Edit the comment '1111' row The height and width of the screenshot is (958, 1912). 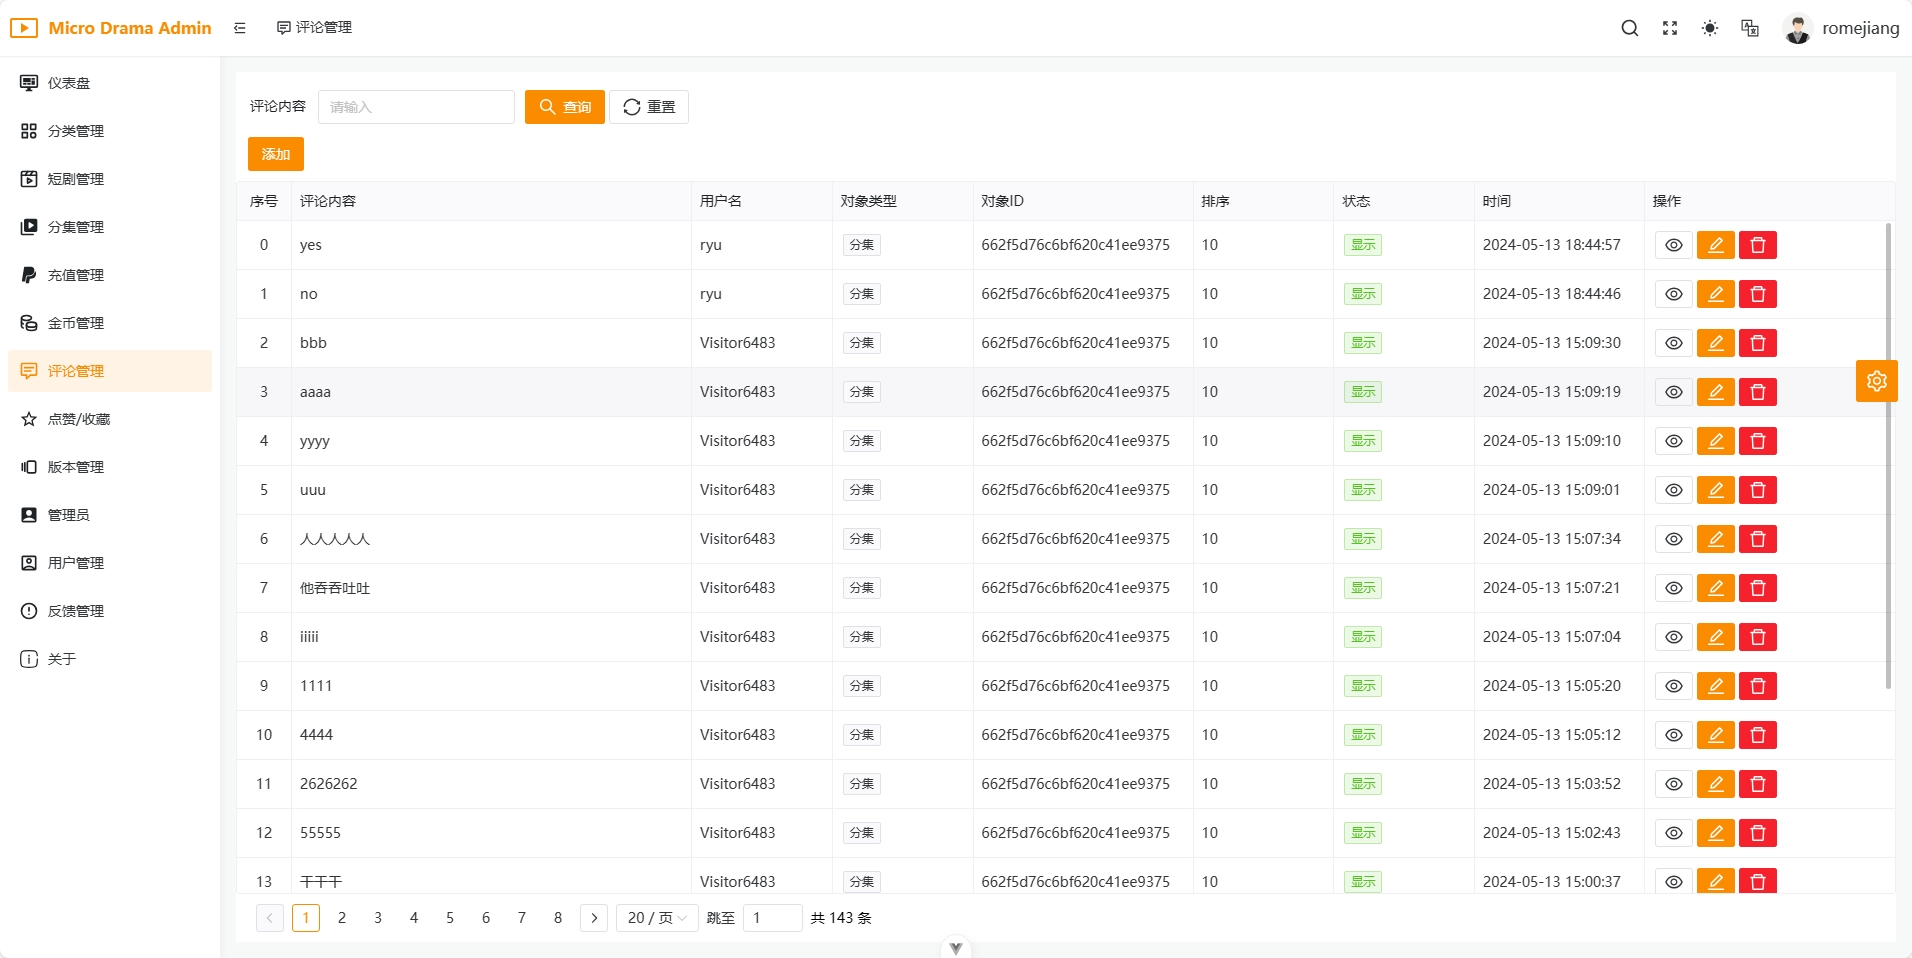tap(1715, 686)
